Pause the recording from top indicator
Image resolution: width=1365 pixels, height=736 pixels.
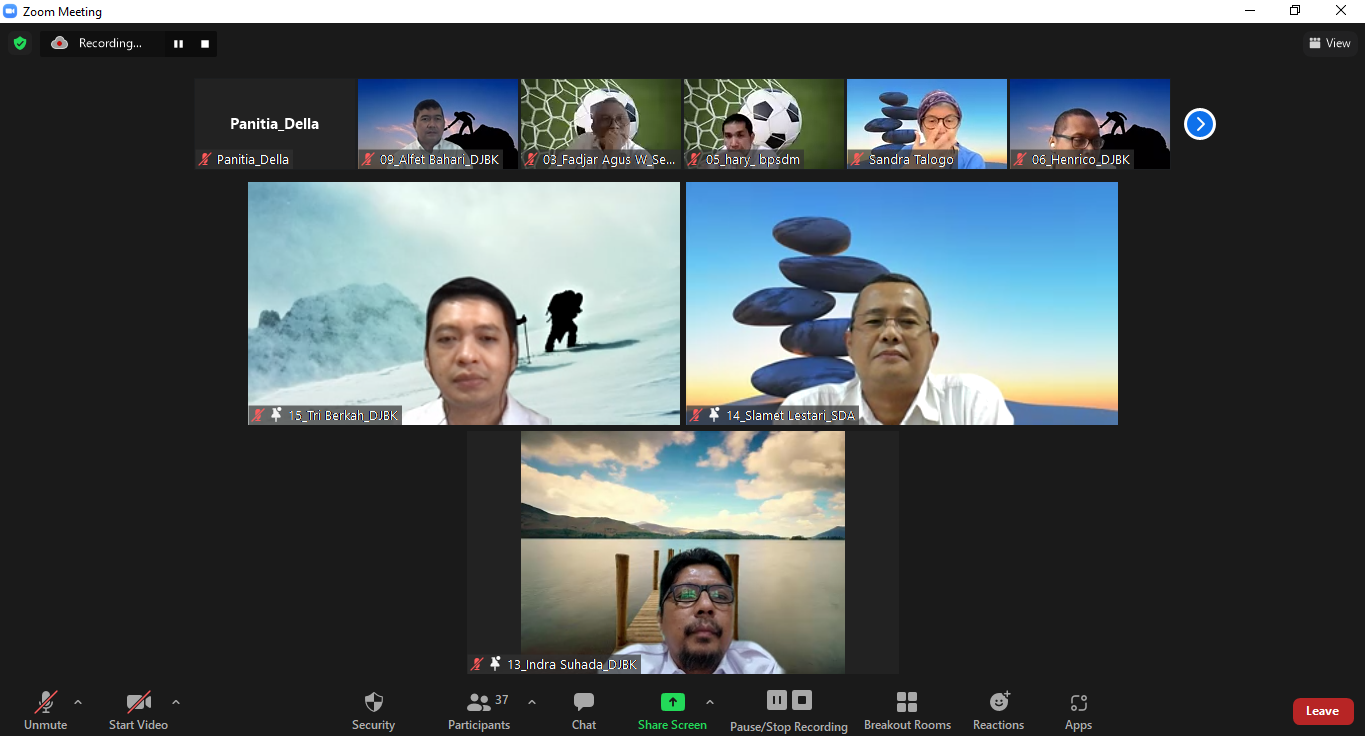tap(178, 44)
